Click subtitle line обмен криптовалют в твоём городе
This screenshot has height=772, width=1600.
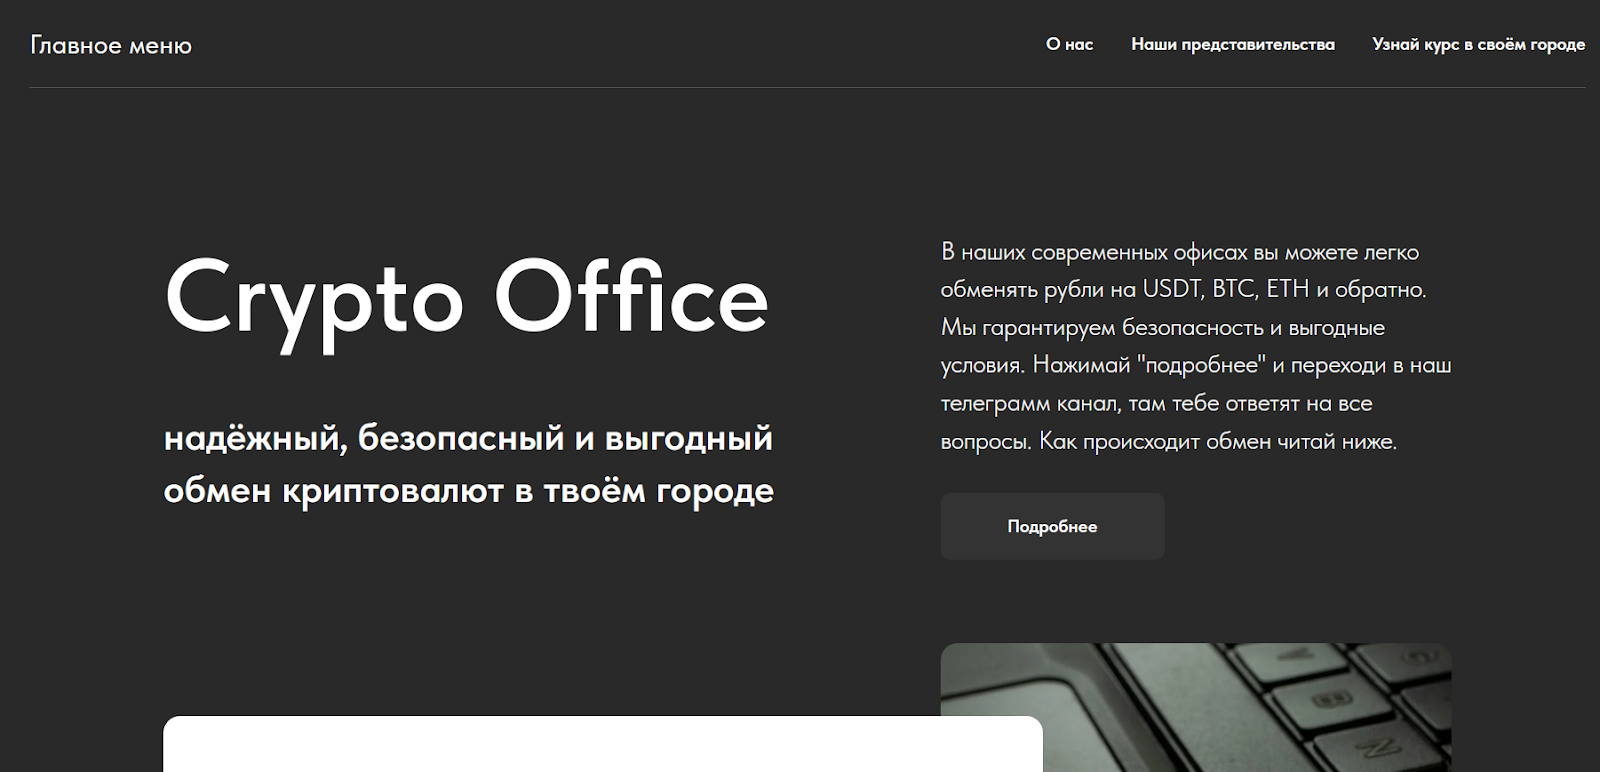(468, 491)
